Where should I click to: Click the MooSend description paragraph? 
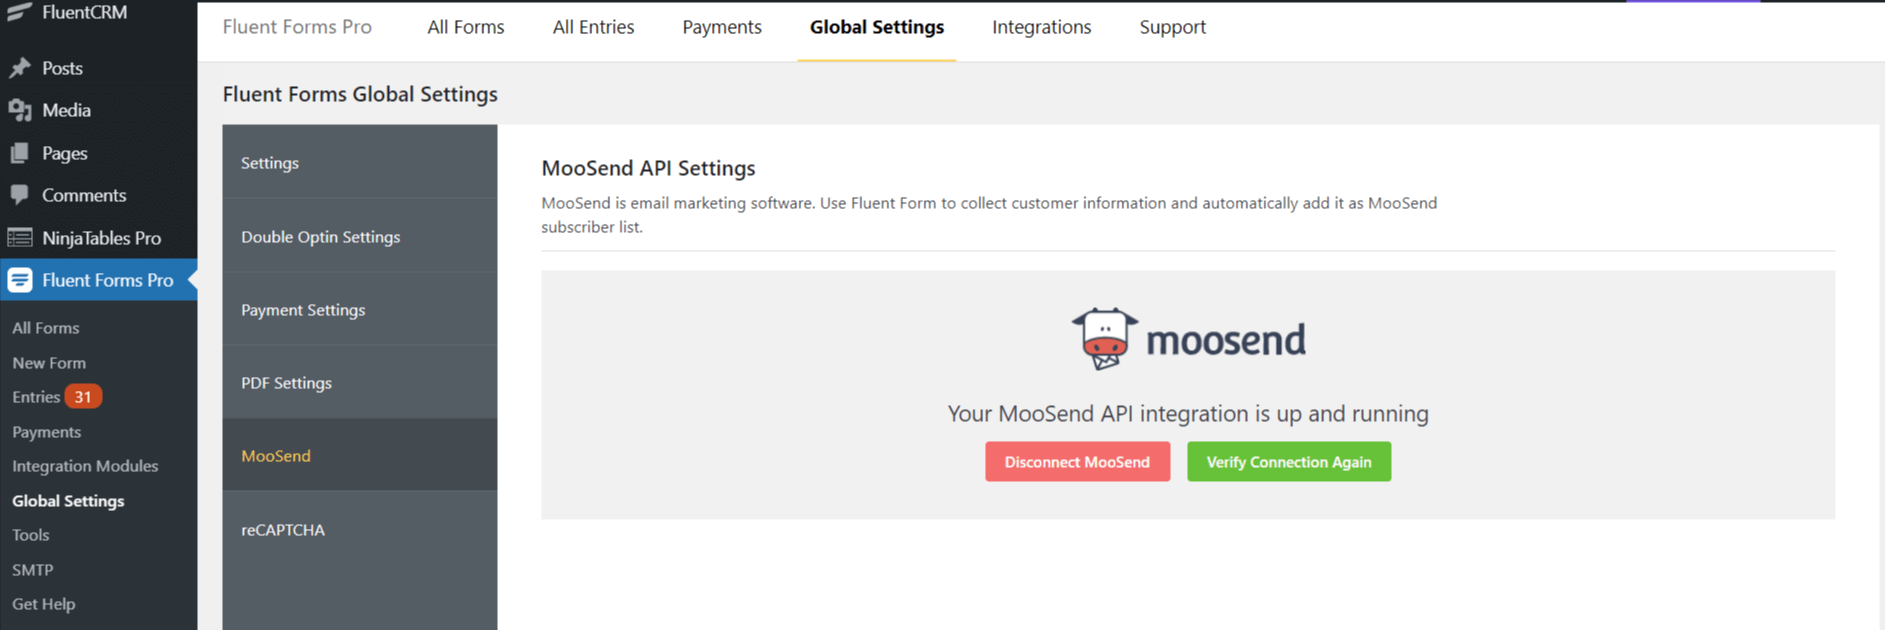click(989, 214)
